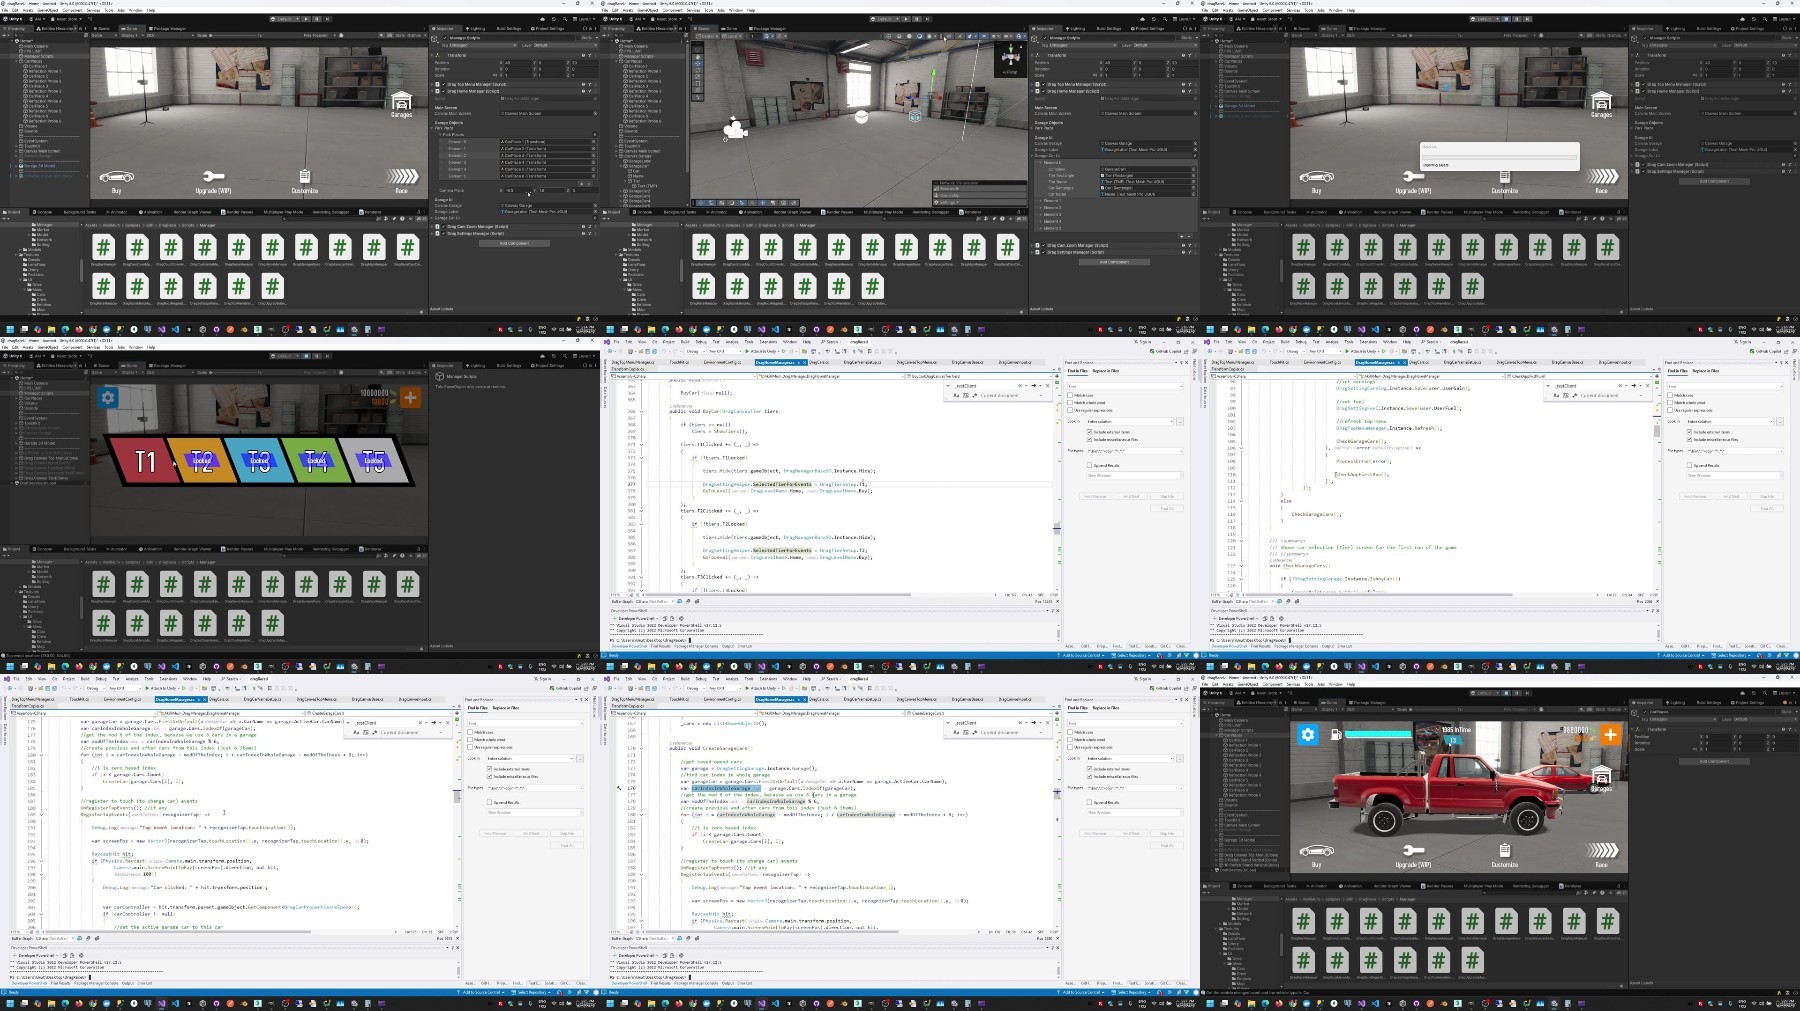This screenshot has width=1800, height=1011.
Task: Open the Package Manager tab in the Park Places frame
Action: pyautogui.click(x=167, y=28)
